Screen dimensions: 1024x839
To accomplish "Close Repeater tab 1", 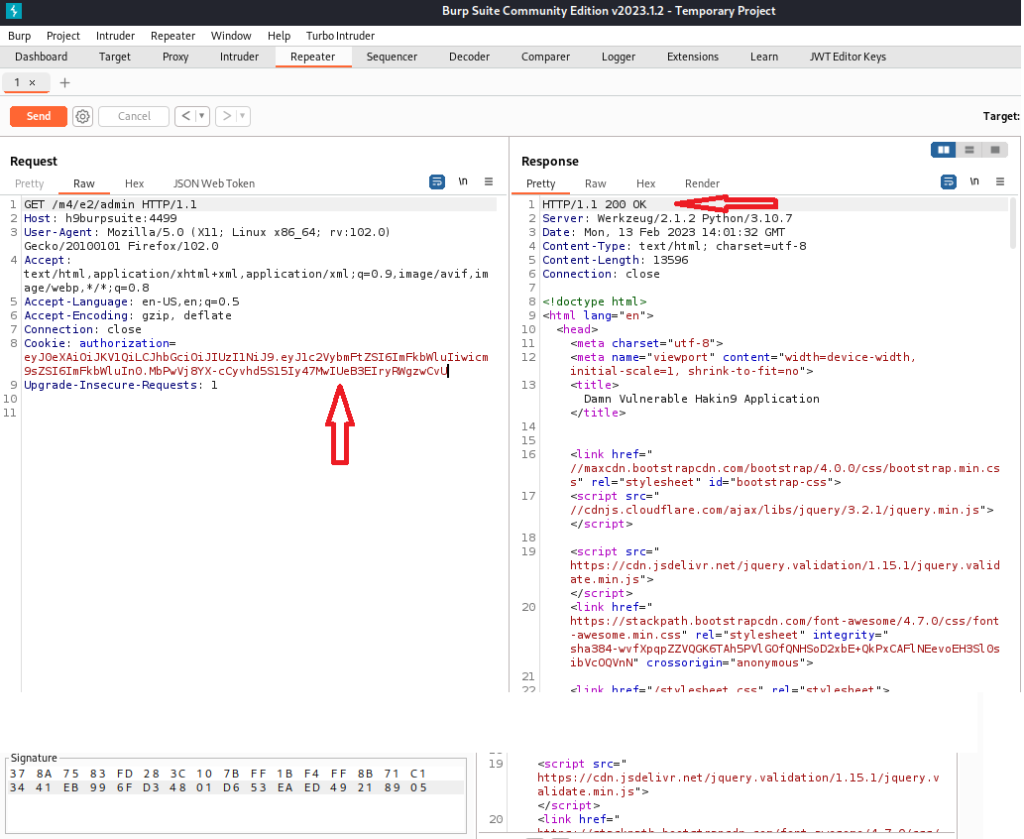I will click(x=32, y=82).
